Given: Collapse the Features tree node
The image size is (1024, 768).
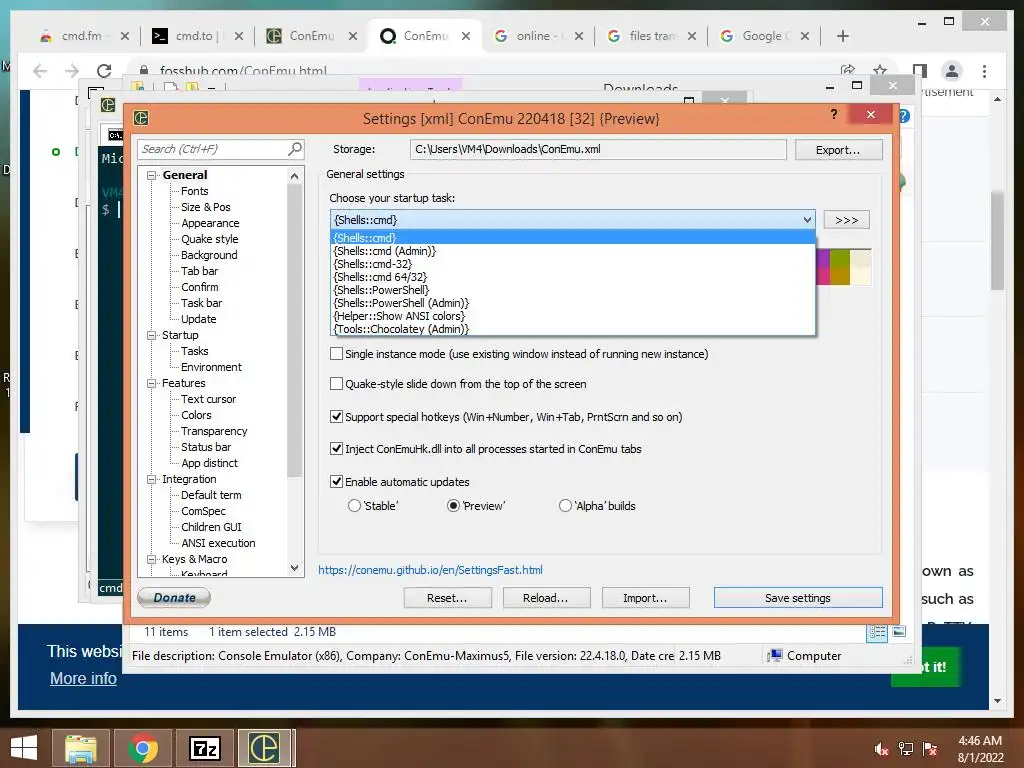Looking at the screenshot, I should pos(152,383).
